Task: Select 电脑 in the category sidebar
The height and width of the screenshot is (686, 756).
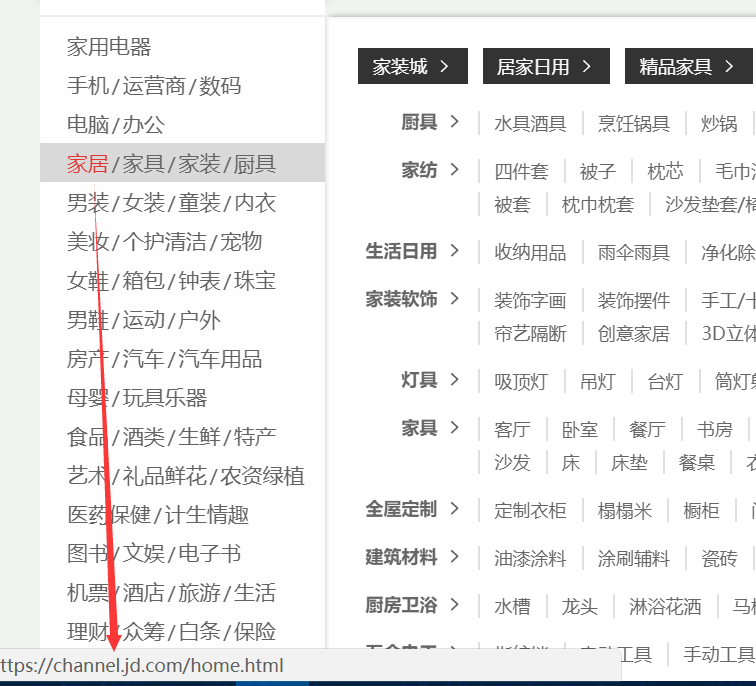Action: (88, 125)
